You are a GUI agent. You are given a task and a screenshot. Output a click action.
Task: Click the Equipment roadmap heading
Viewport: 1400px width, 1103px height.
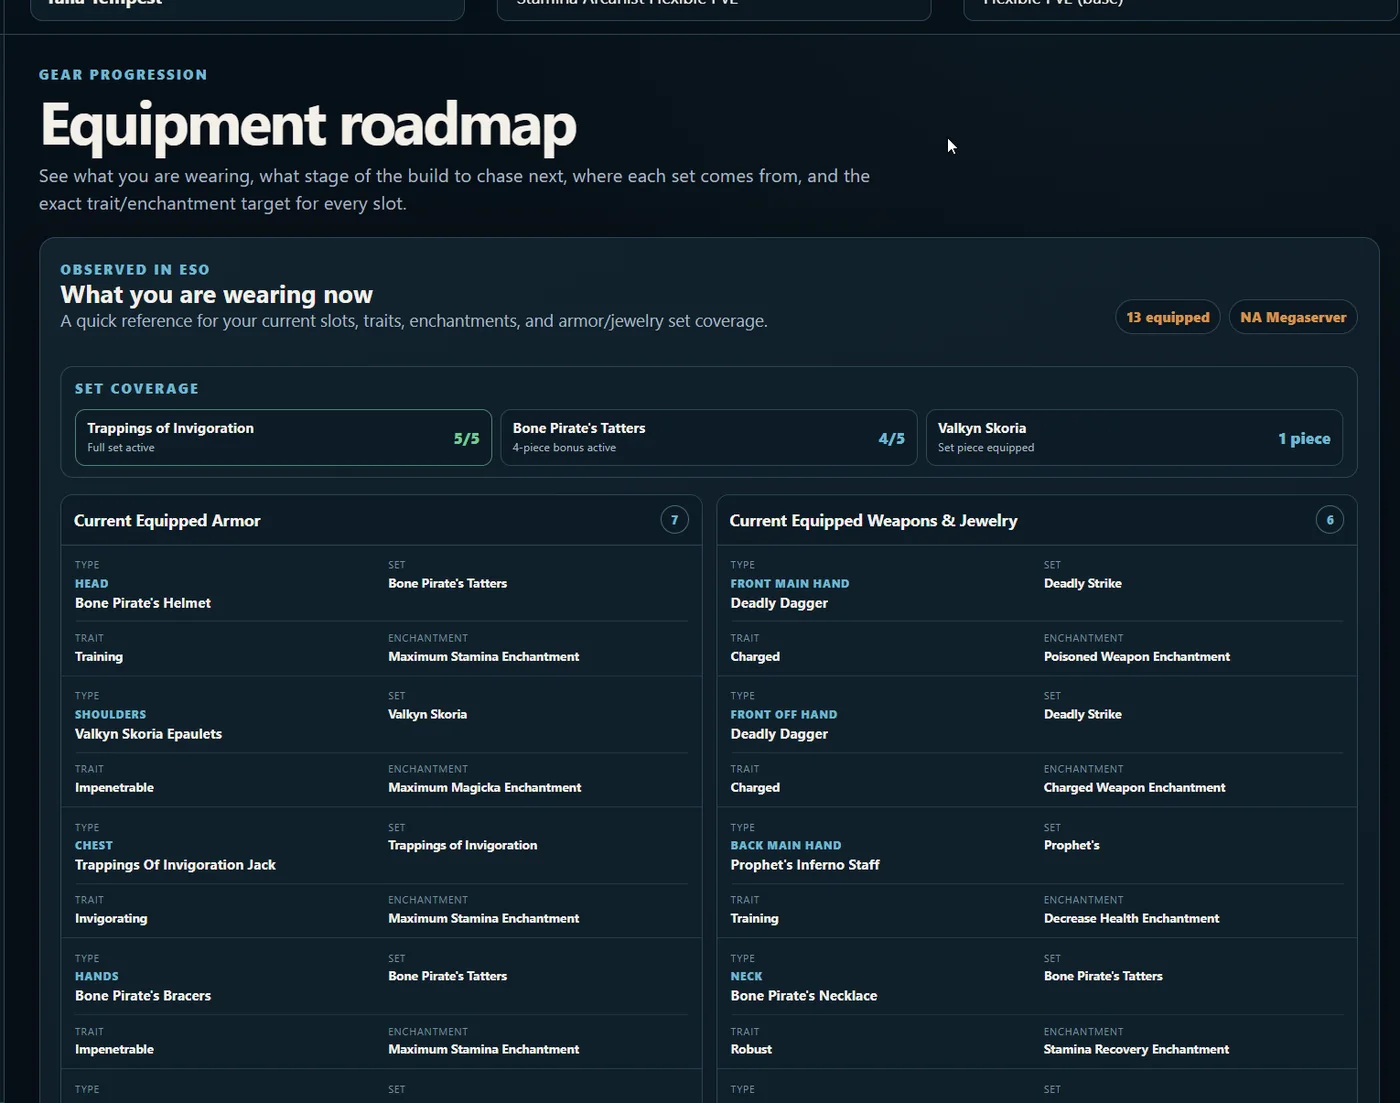(x=308, y=125)
